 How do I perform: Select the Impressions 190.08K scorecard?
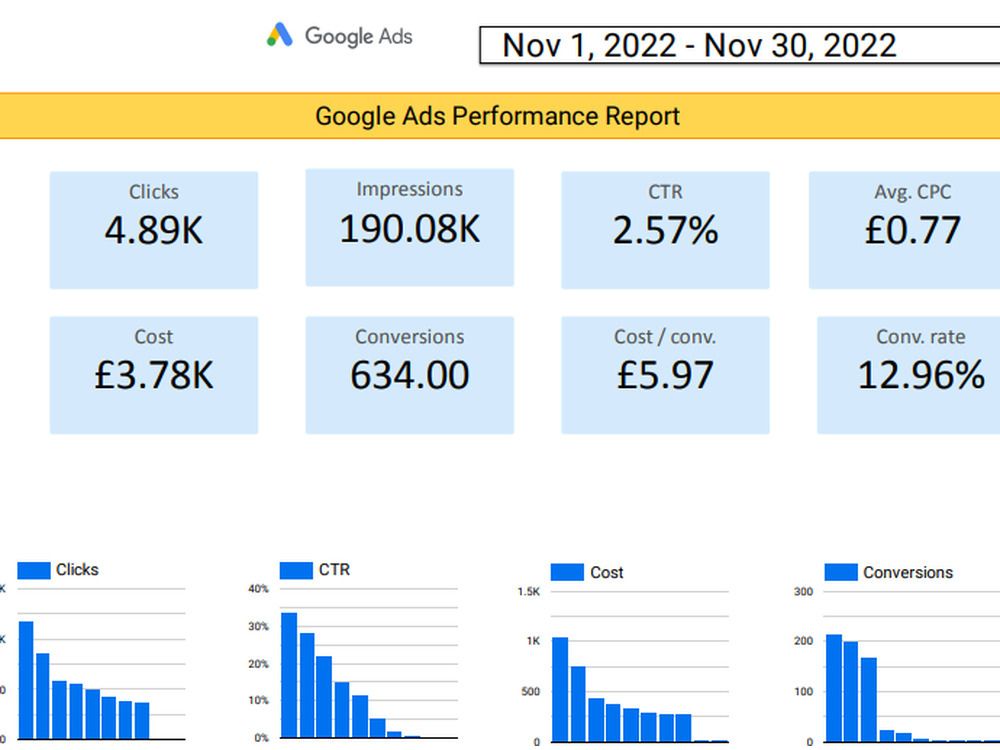coord(409,227)
